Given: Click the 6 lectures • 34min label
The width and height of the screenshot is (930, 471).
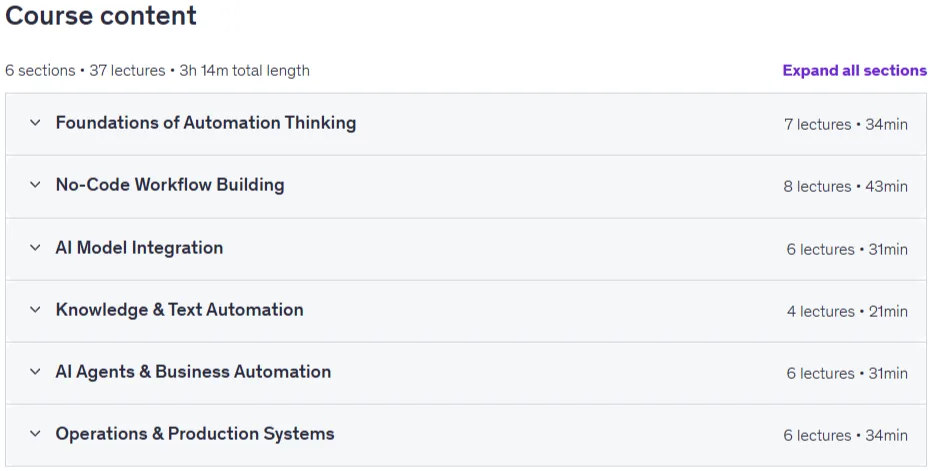Looking at the screenshot, I should click(x=846, y=435).
